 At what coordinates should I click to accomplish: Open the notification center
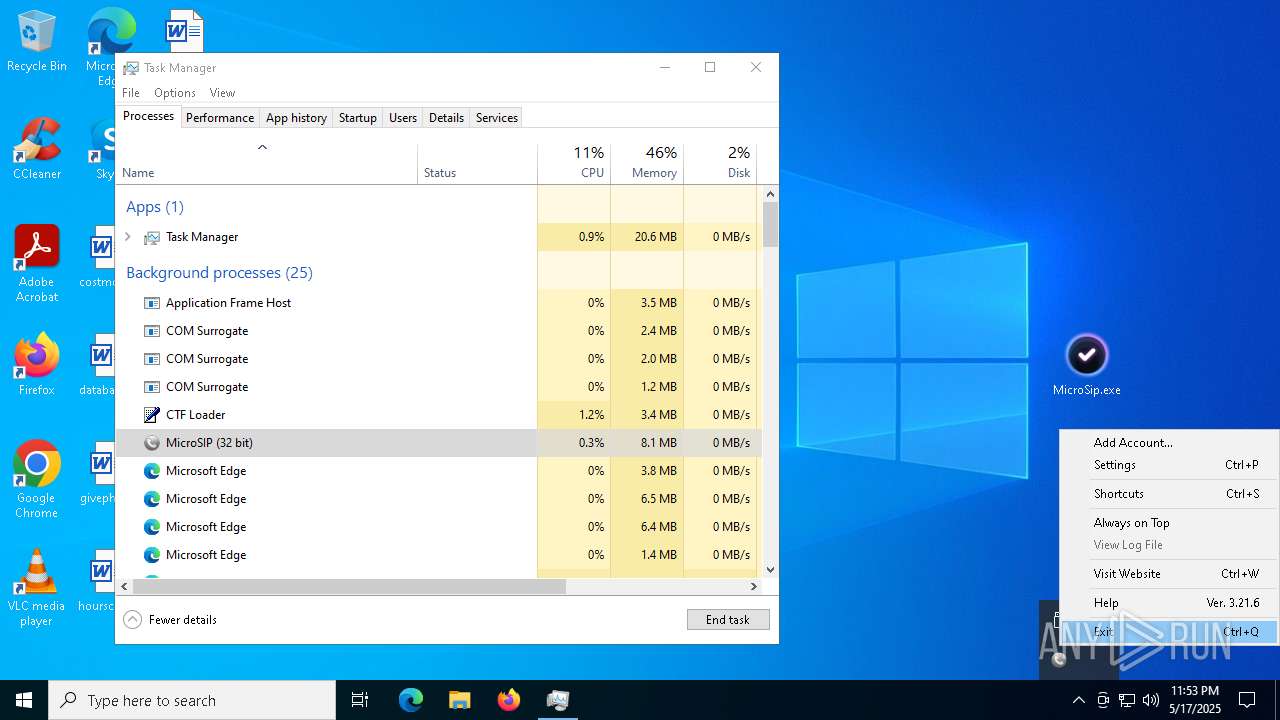(1247, 700)
